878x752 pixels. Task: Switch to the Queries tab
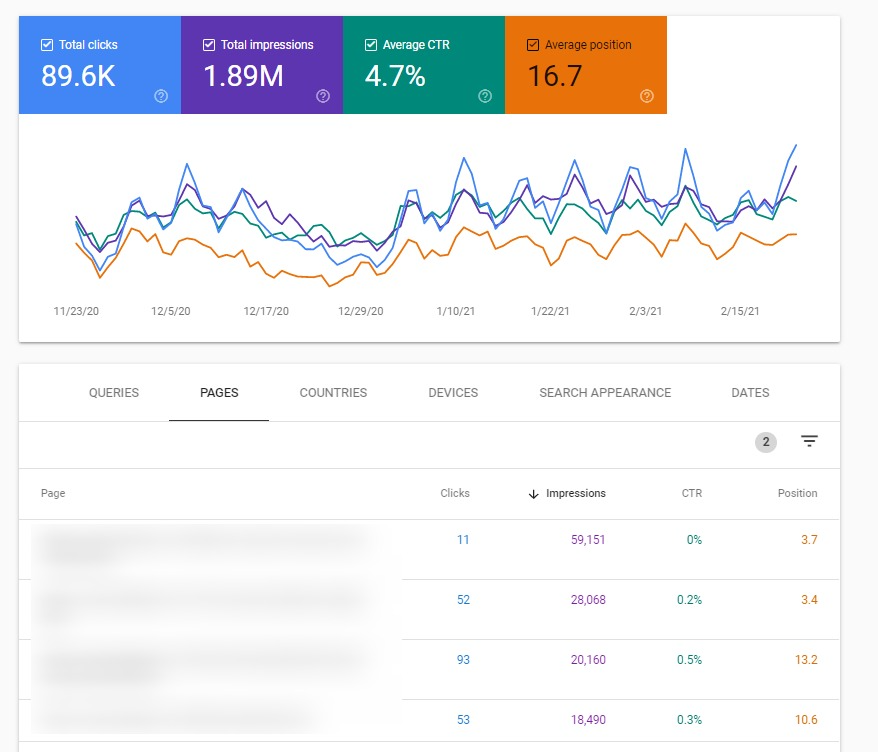tap(113, 393)
